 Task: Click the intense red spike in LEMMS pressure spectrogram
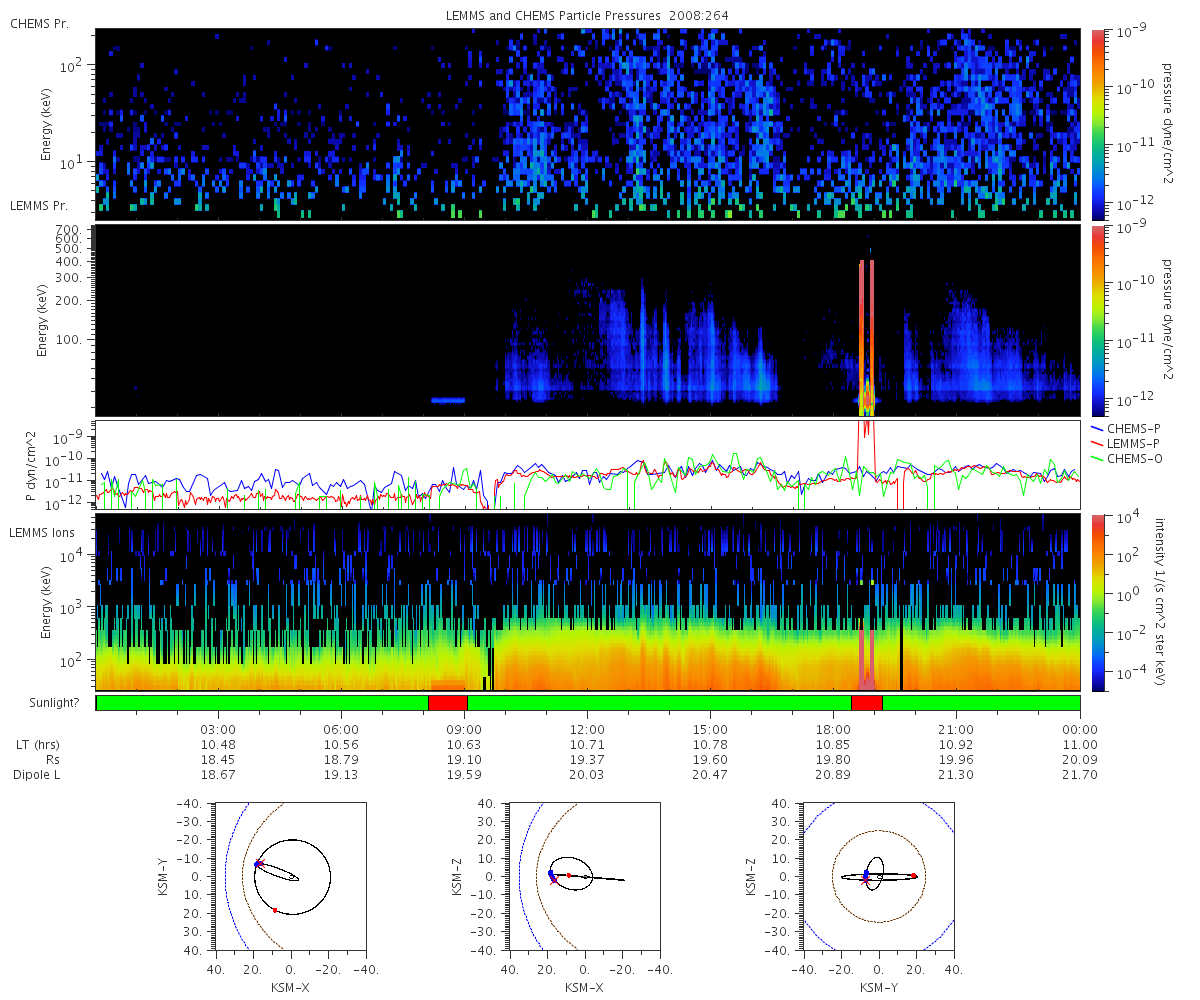(867, 338)
